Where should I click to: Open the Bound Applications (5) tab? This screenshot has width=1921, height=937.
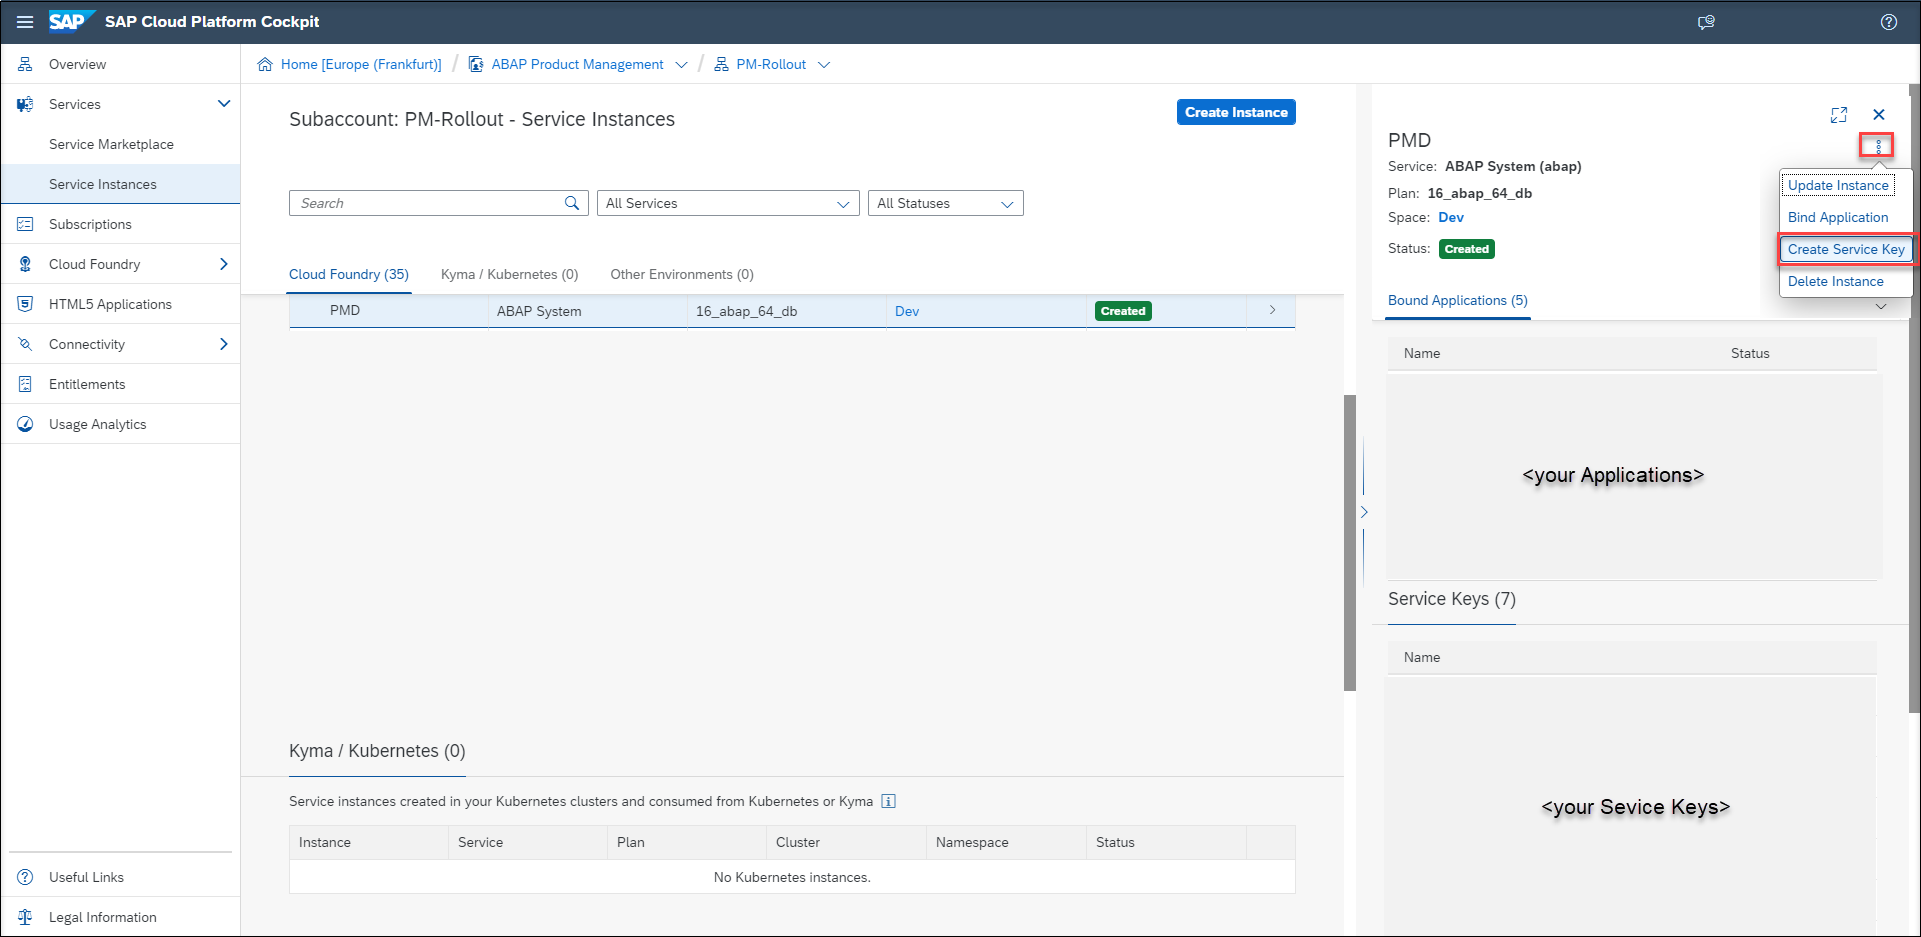tap(1458, 300)
